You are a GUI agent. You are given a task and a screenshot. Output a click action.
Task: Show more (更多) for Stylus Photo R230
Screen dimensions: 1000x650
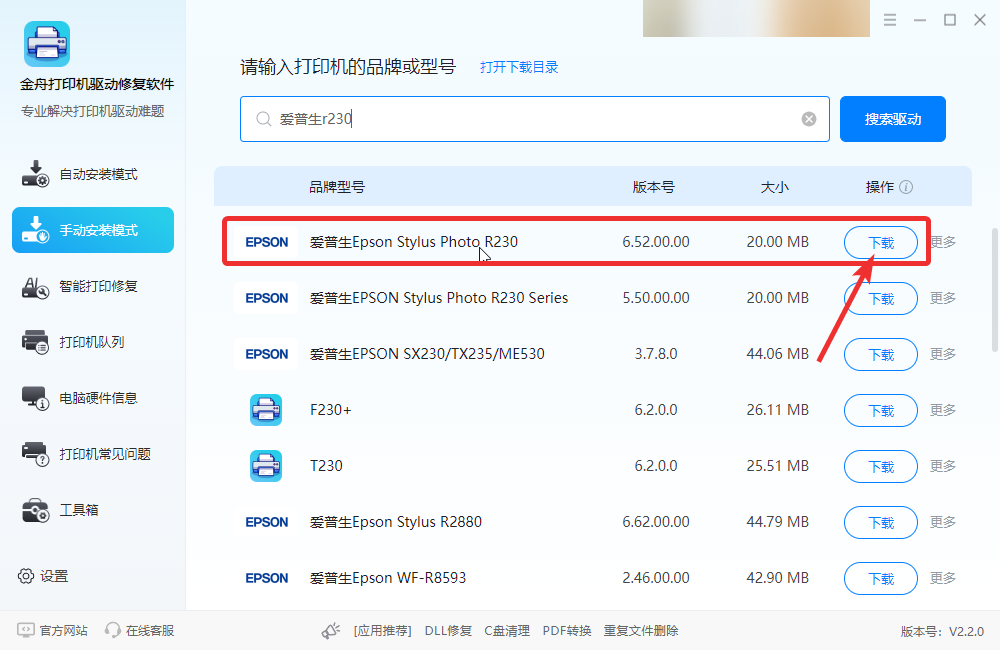[x=944, y=242]
